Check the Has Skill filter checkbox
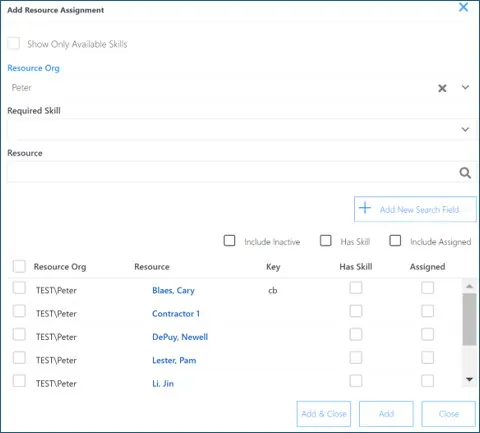The image size is (480, 433). (326, 241)
